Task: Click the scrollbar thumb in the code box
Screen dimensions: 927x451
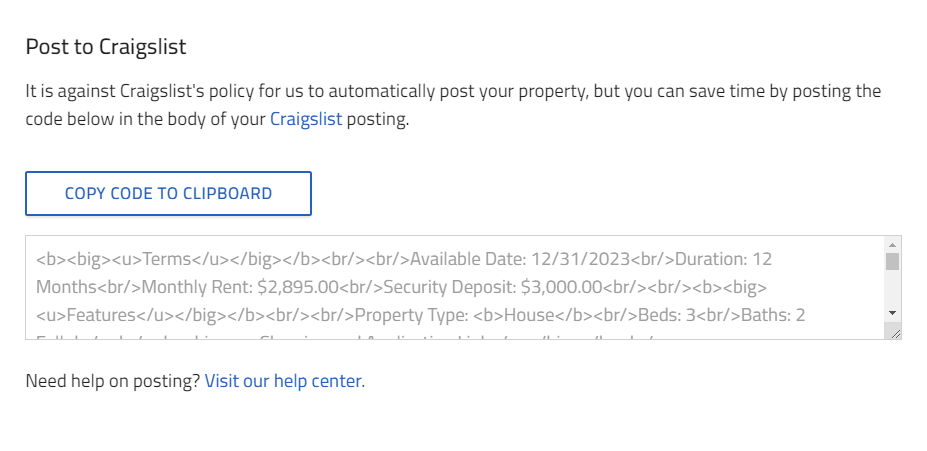Action: click(893, 261)
